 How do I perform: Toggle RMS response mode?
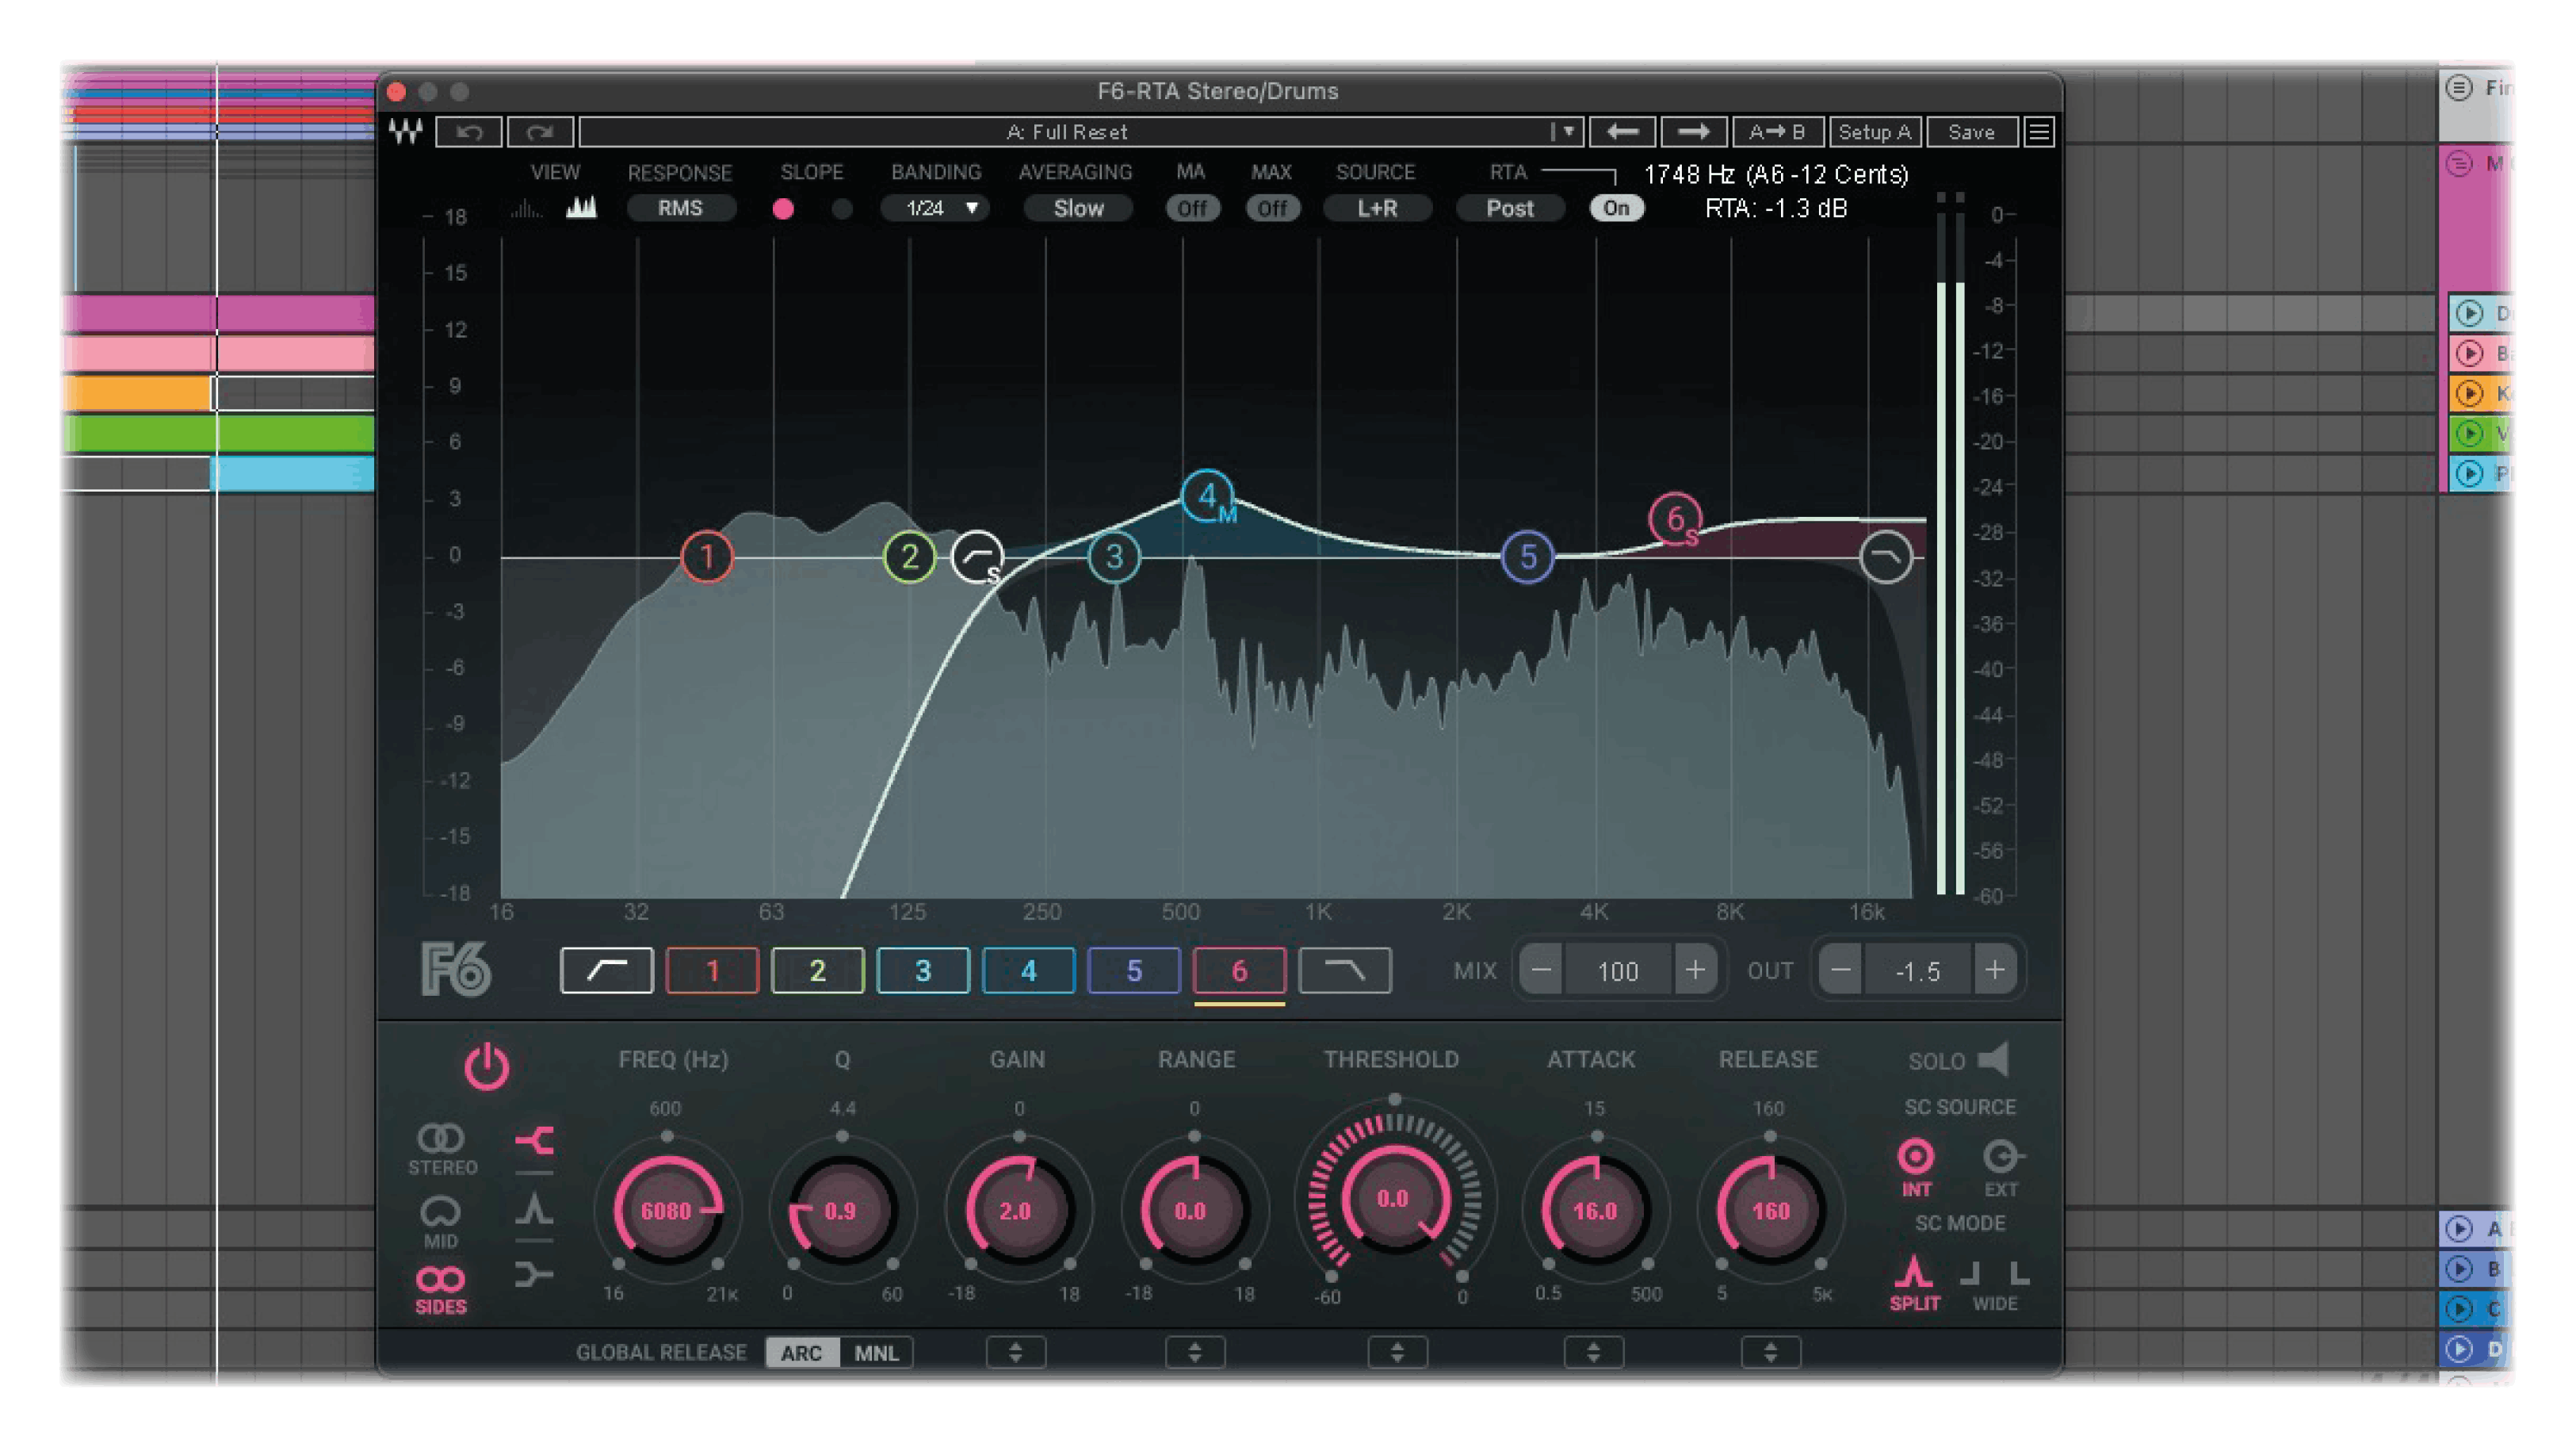pyautogui.click(x=680, y=208)
